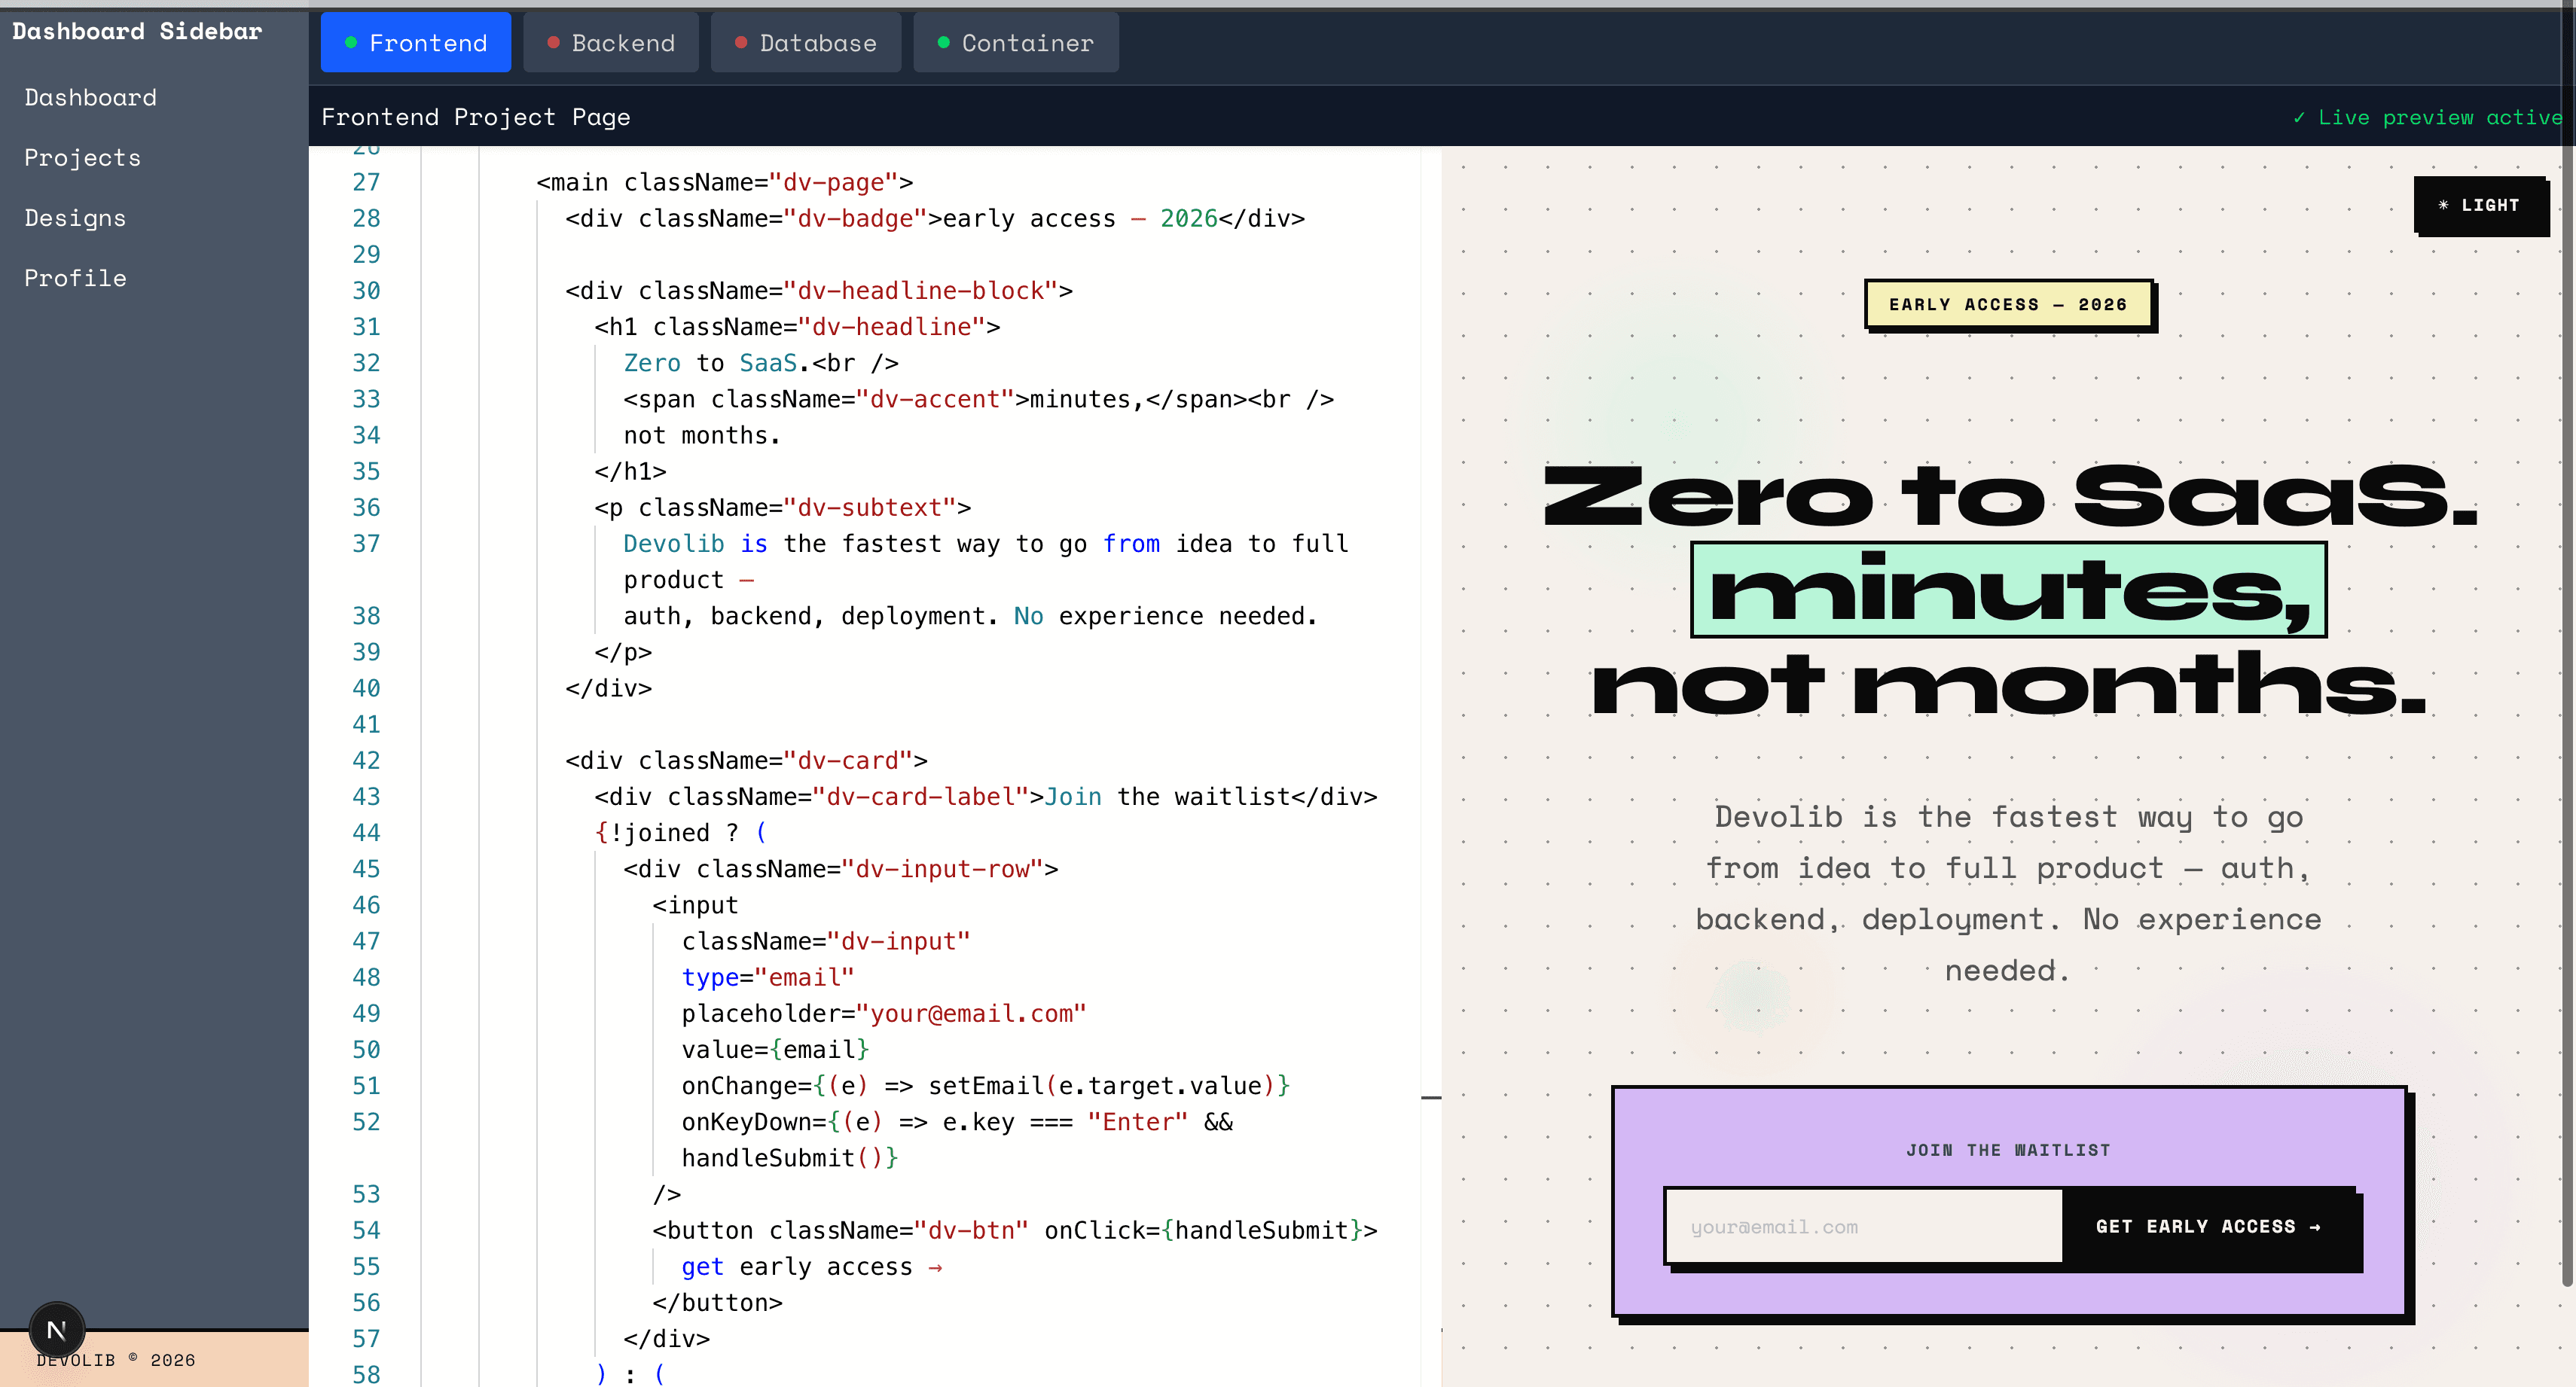The height and width of the screenshot is (1387, 2576).
Task: Click the checkmark beside Live preview active
Action: [2302, 117]
